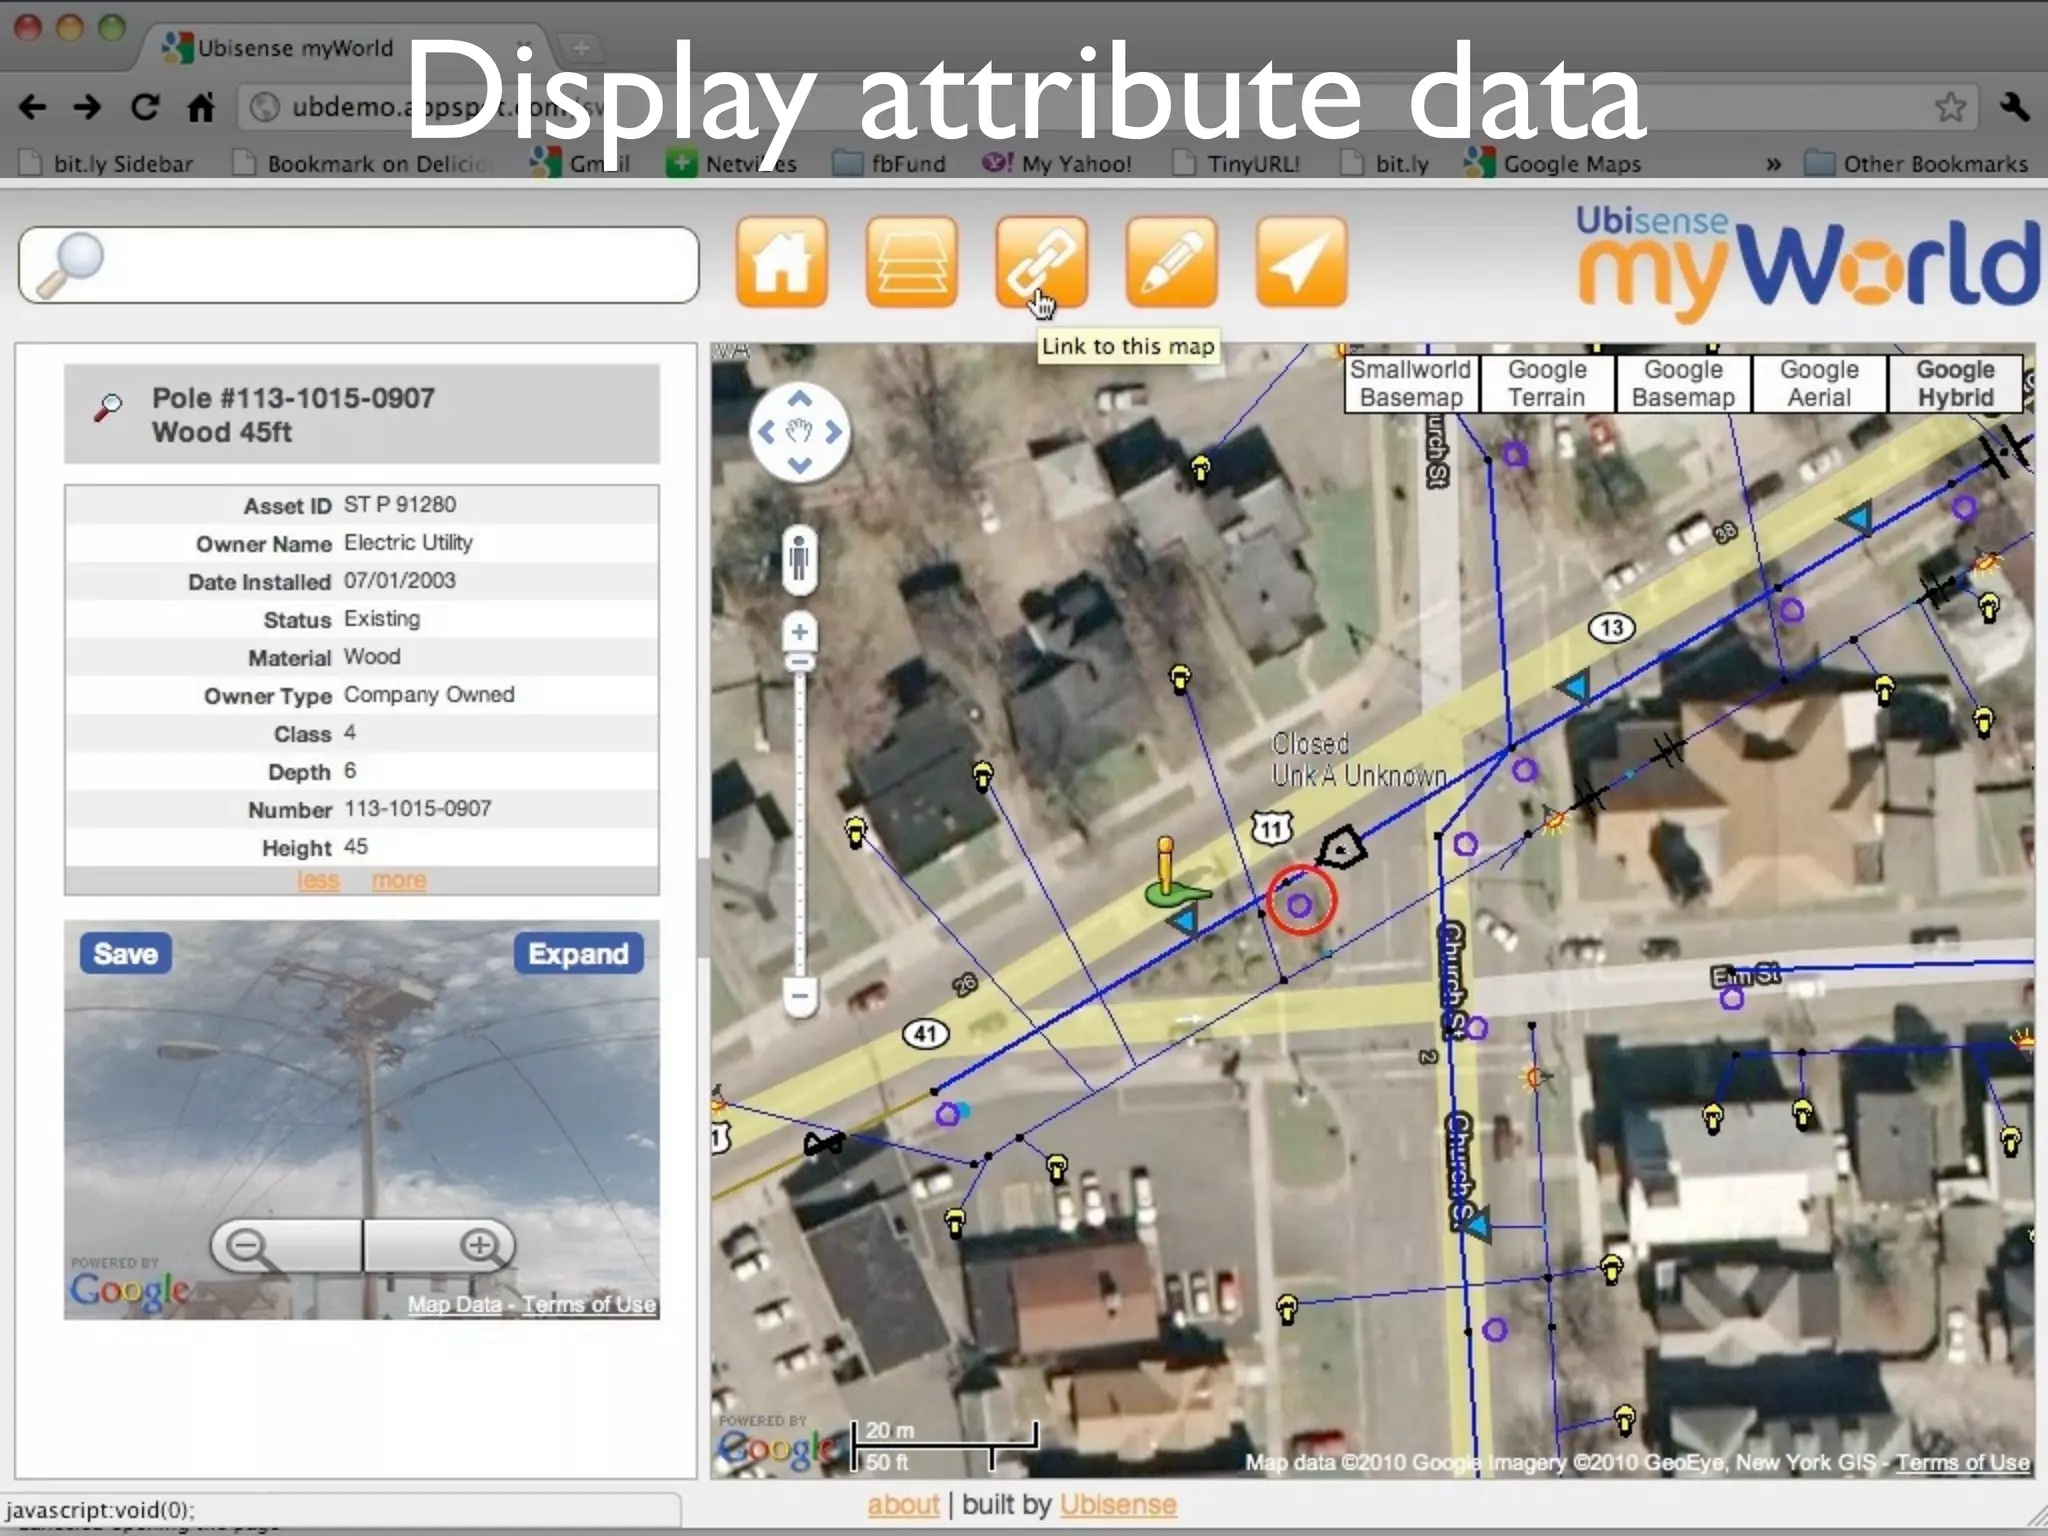Click magnifier icon beside Pole #113-1015-0907
This screenshot has height=1536, width=2048.
108,407
